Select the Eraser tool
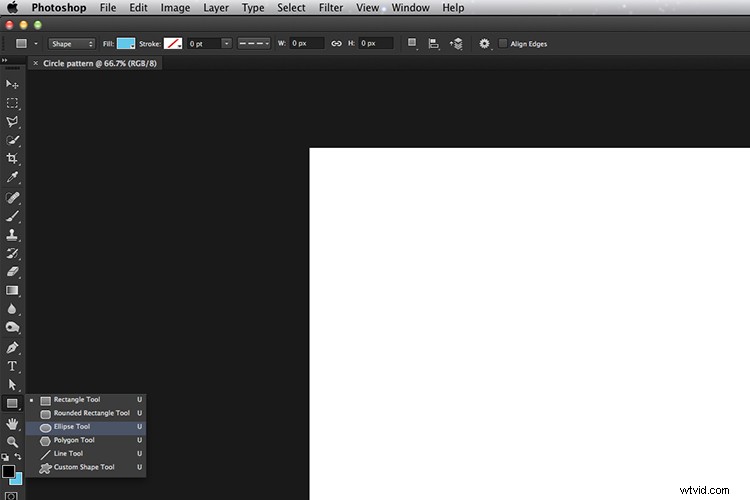The image size is (750, 500). (12, 272)
